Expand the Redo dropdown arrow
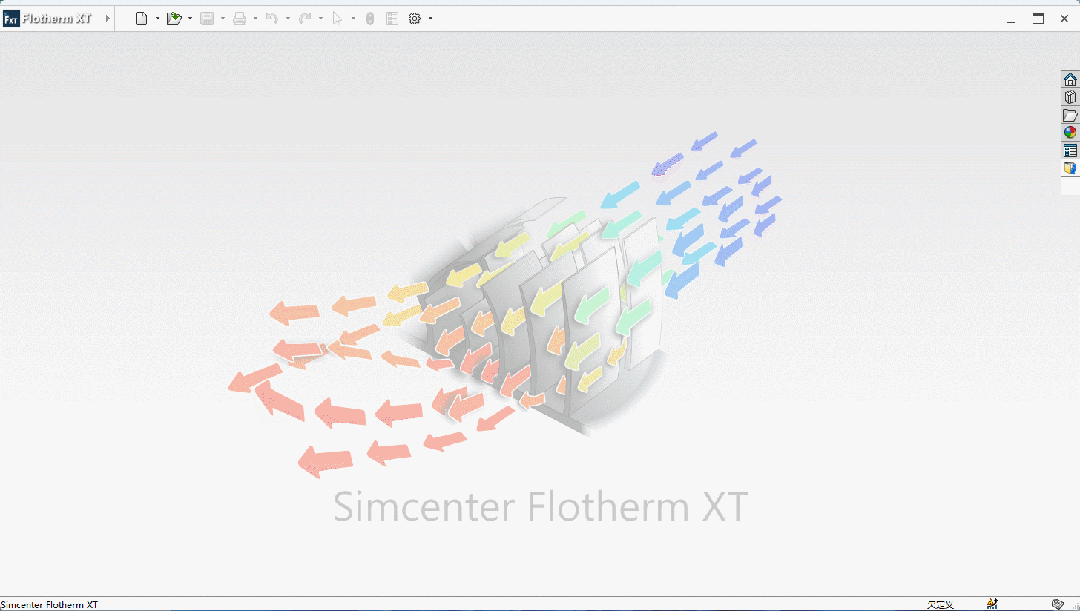Image resolution: width=1080 pixels, height=611 pixels. [x=321, y=19]
